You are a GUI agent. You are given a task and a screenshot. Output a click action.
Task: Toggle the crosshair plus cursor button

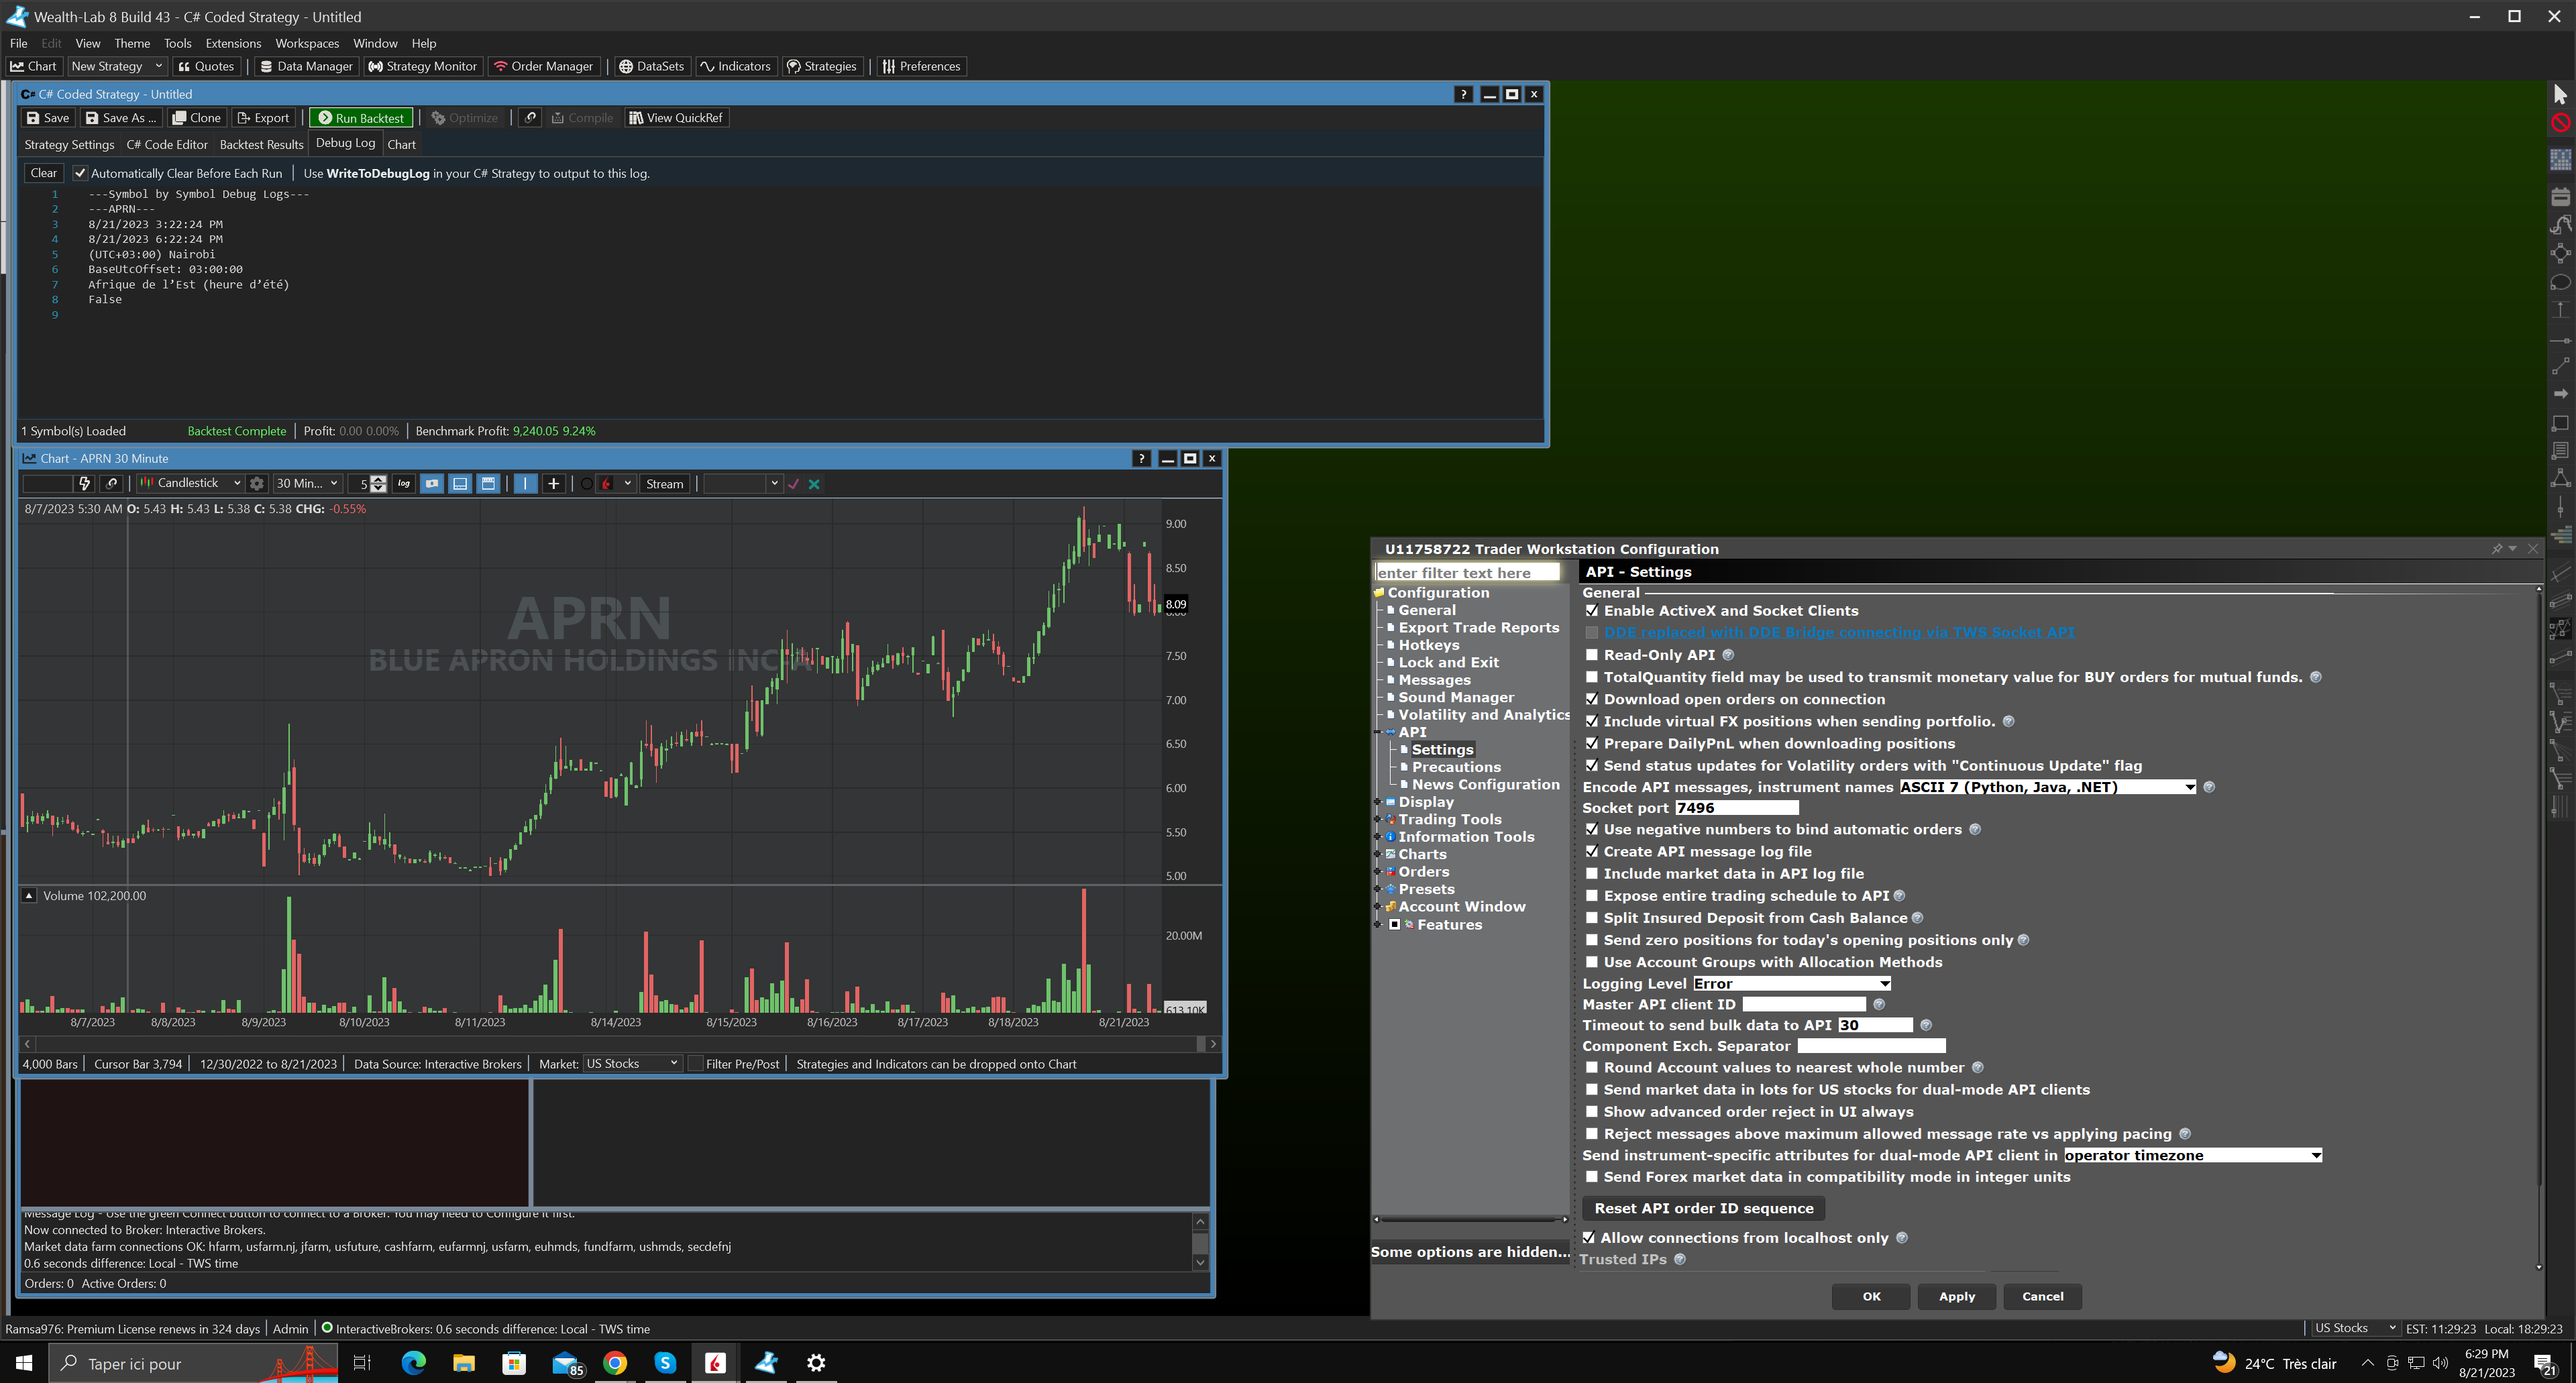coord(553,484)
